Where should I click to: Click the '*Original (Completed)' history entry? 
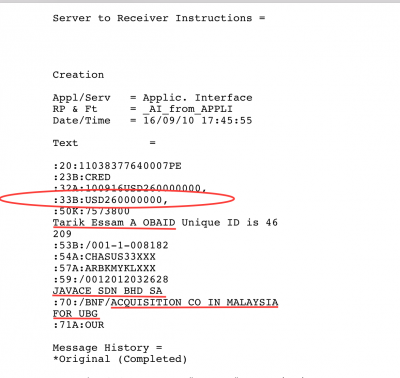click(x=120, y=359)
